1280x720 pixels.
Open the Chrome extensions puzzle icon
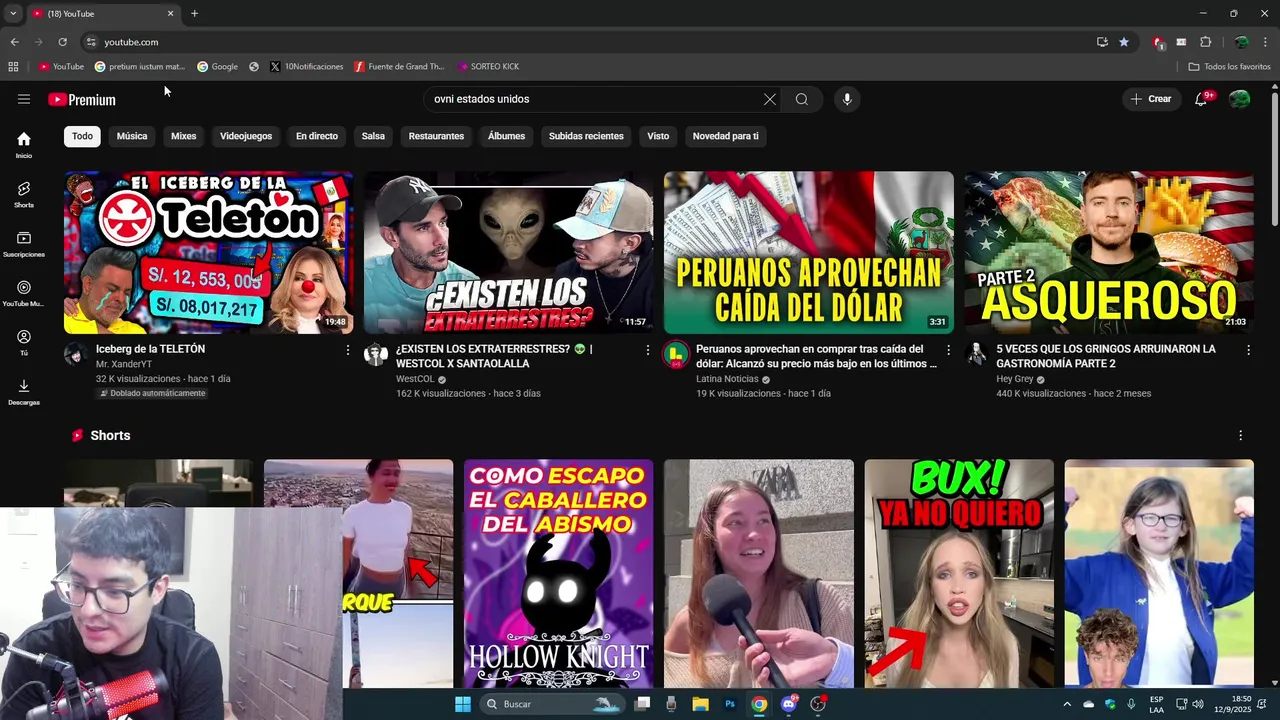1205,42
